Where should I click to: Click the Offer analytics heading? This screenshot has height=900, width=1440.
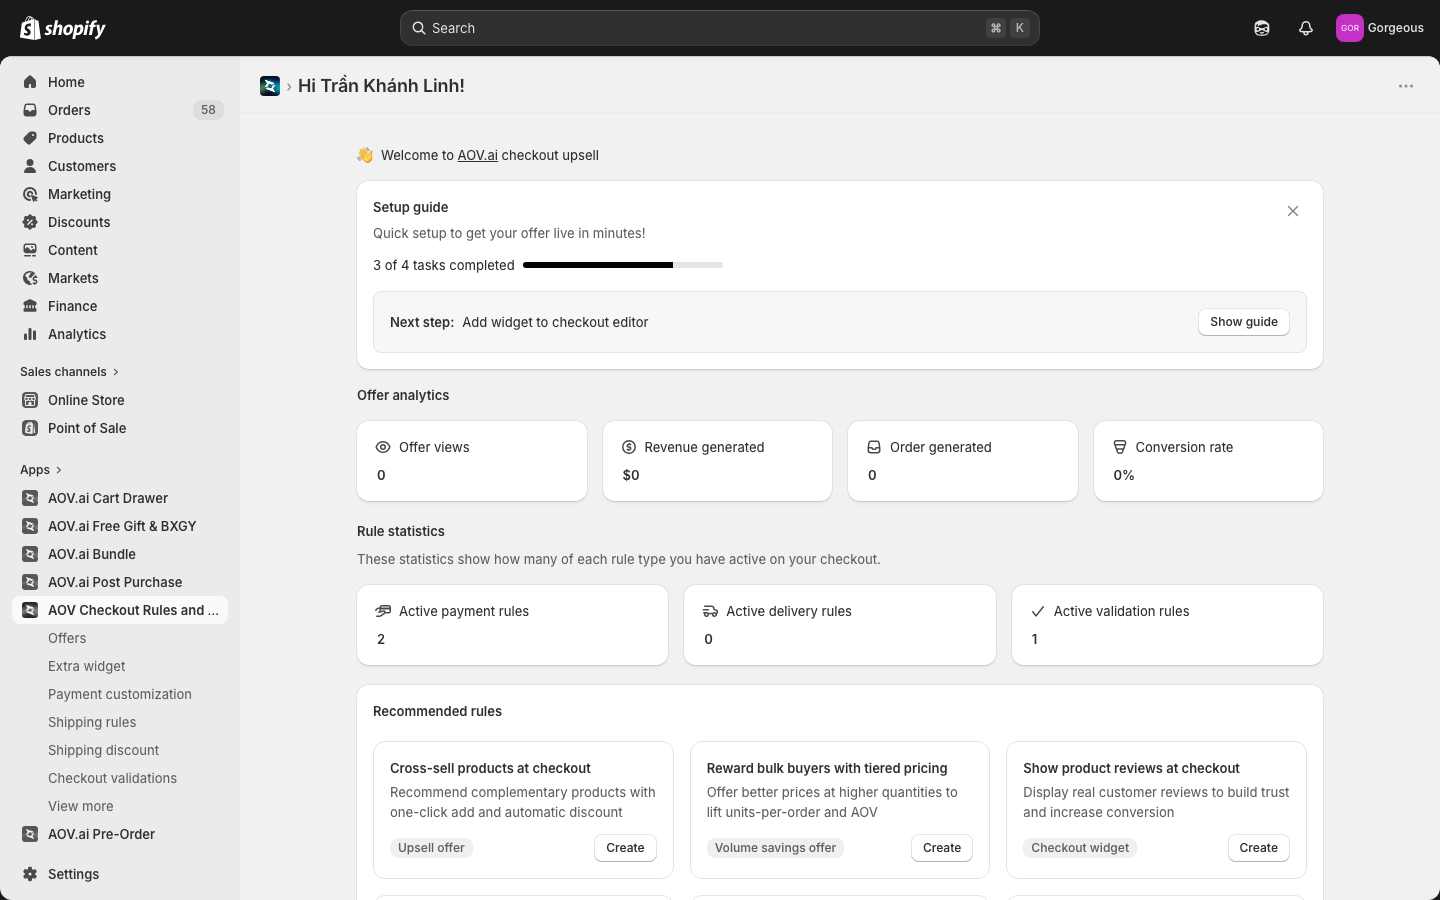click(403, 395)
